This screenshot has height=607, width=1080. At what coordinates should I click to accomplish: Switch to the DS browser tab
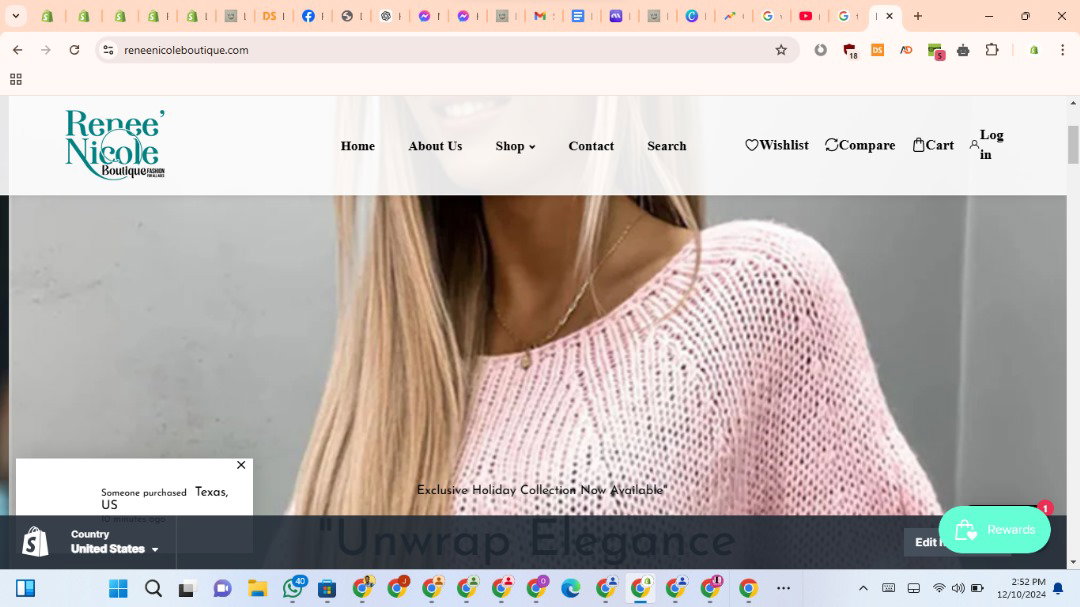(x=269, y=16)
